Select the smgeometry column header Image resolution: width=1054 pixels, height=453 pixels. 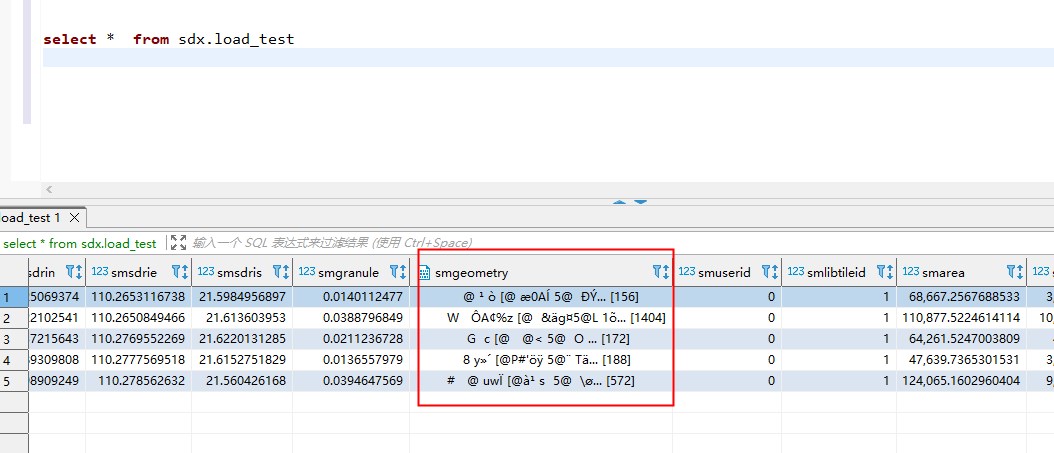pyautogui.click(x=542, y=272)
